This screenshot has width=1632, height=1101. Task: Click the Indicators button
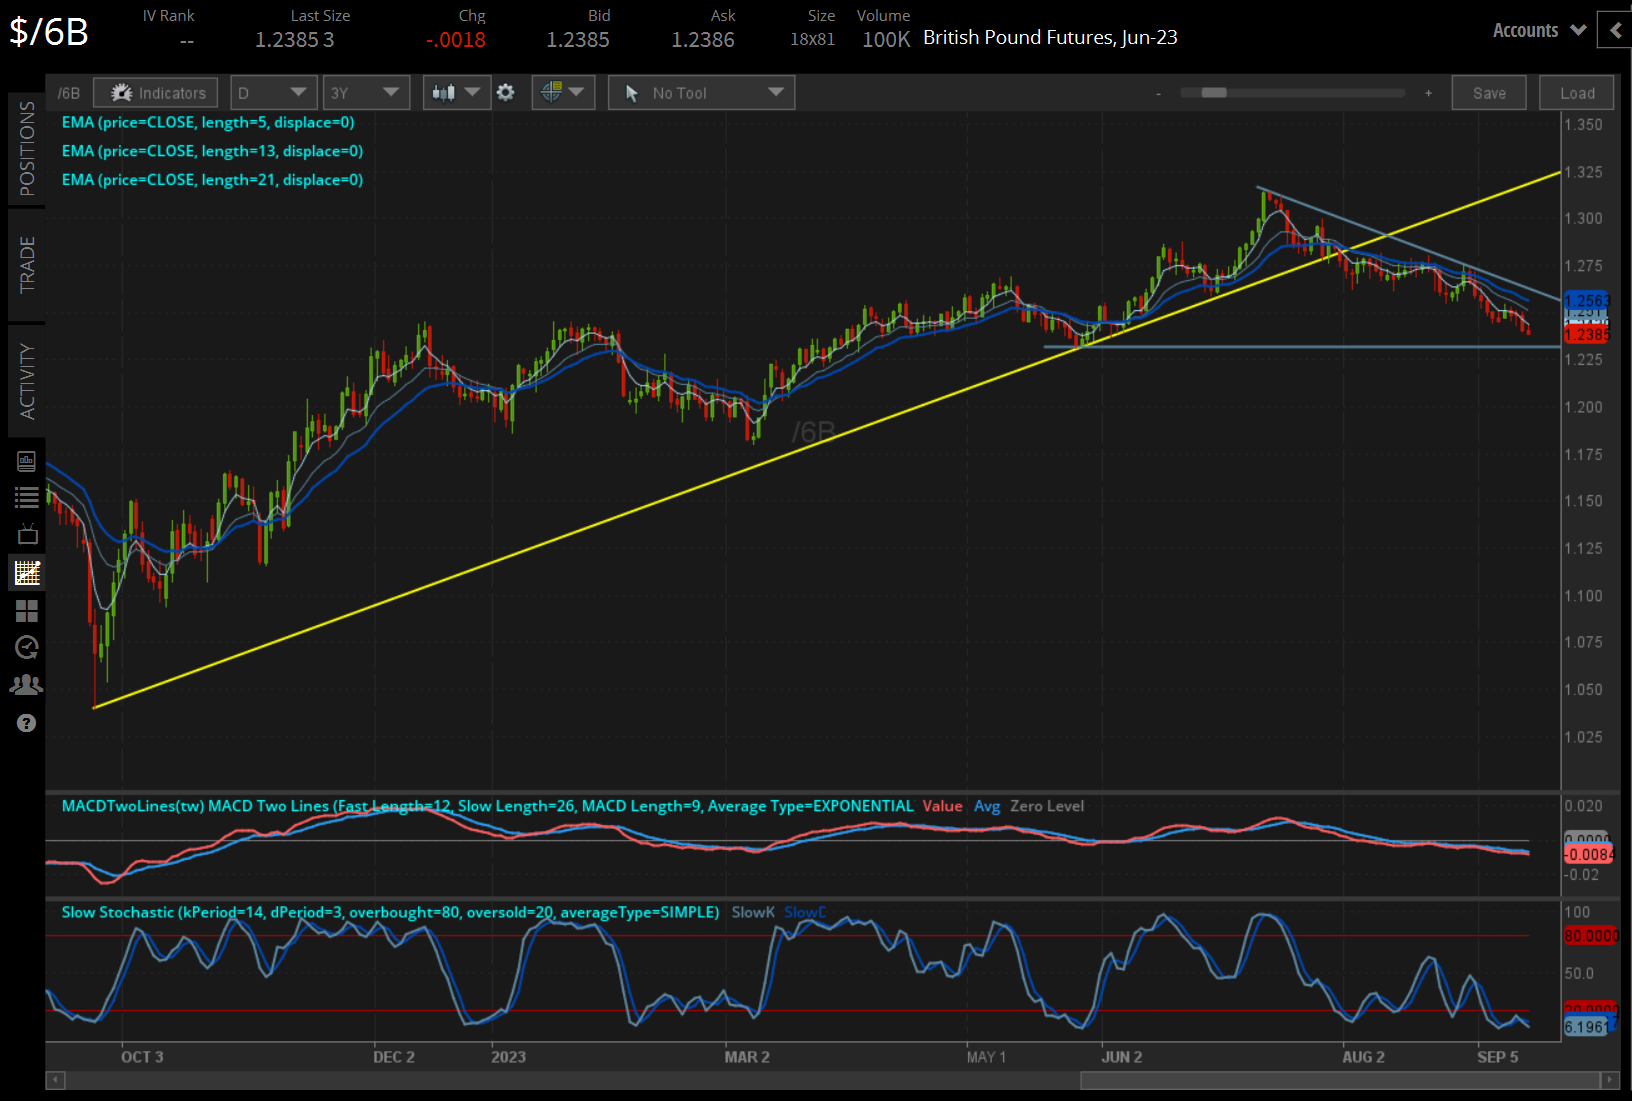pyautogui.click(x=155, y=92)
